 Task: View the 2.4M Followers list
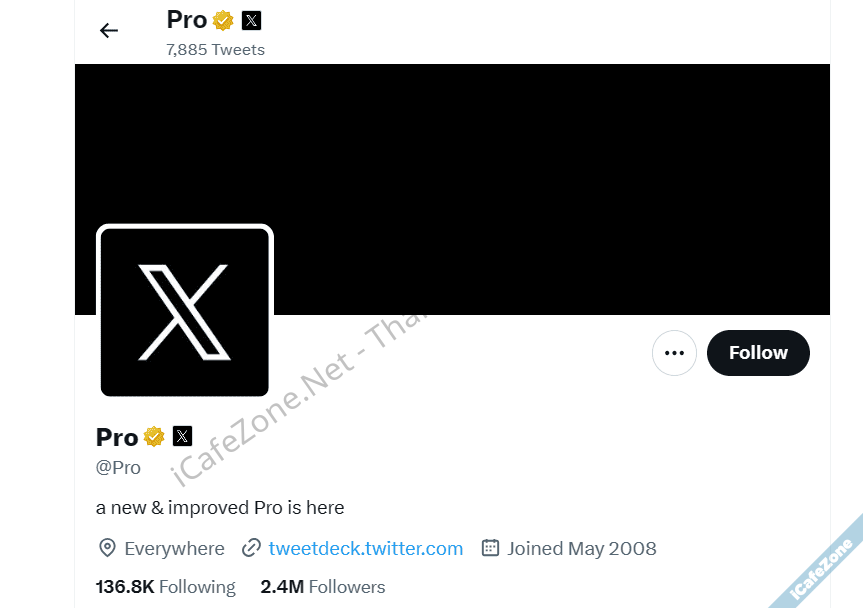323,587
